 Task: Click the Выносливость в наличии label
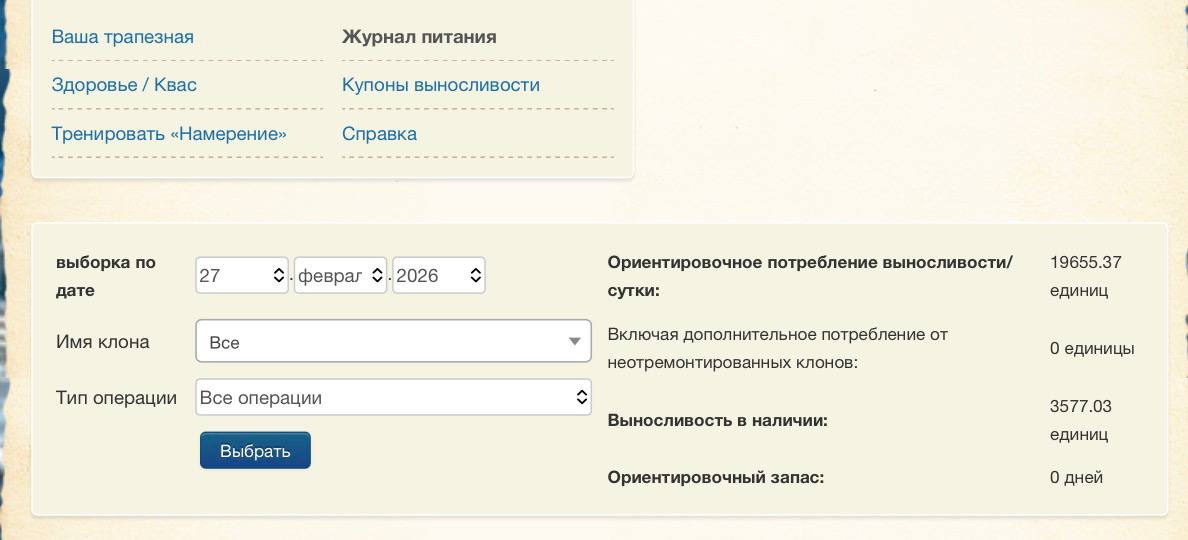(717, 420)
